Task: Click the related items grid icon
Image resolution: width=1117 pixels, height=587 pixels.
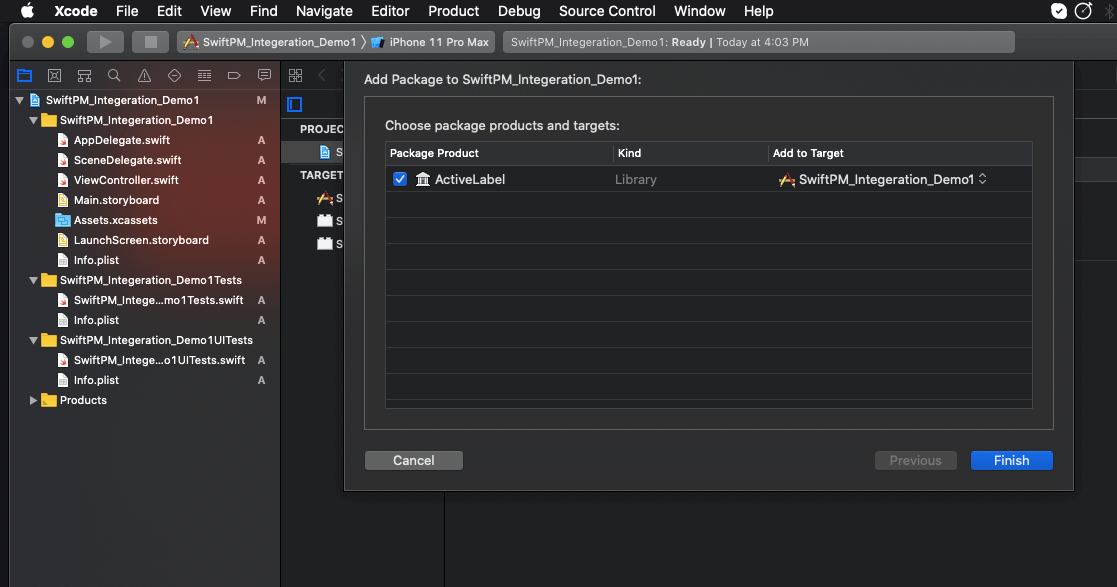Action: click(x=295, y=76)
